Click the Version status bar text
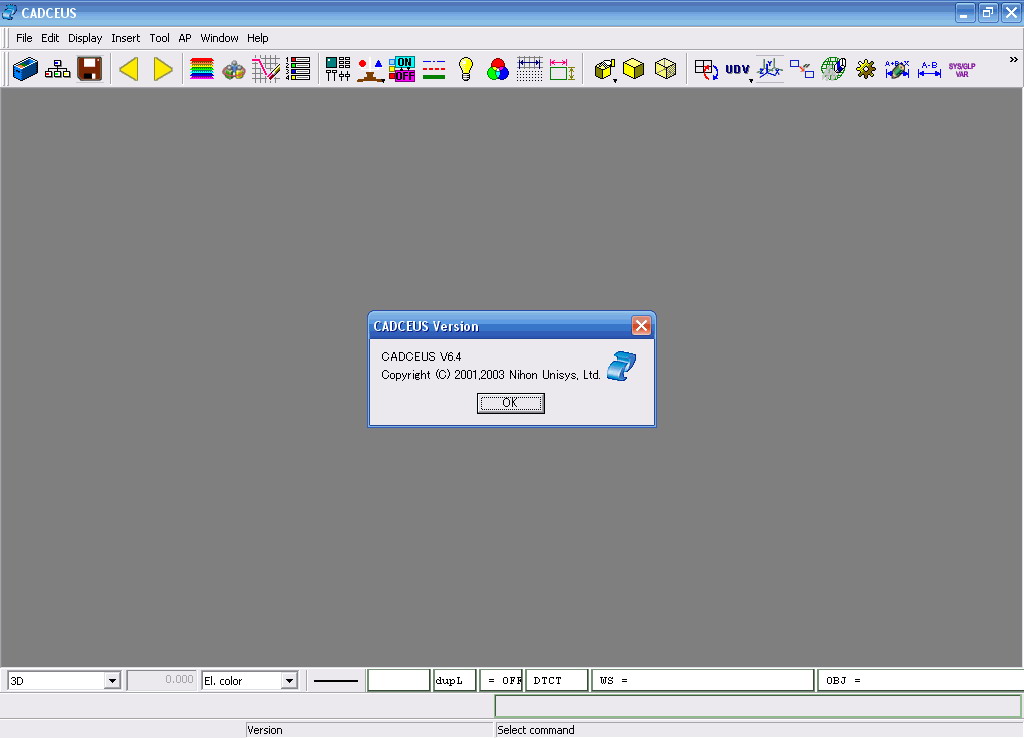Image resolution: width=1024 pixels, height=738 pixels. pos(264,730)
